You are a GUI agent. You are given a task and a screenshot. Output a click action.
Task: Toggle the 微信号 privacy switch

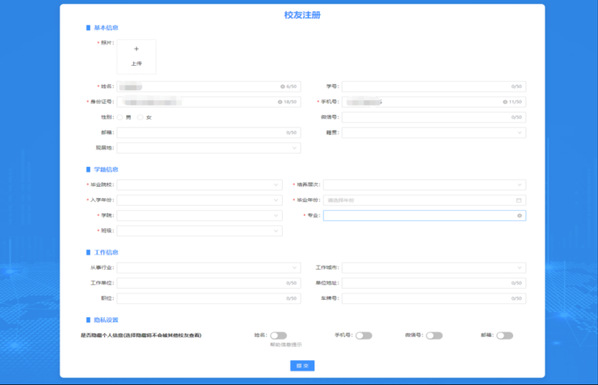pyautogui.click(x=434, y=335)
